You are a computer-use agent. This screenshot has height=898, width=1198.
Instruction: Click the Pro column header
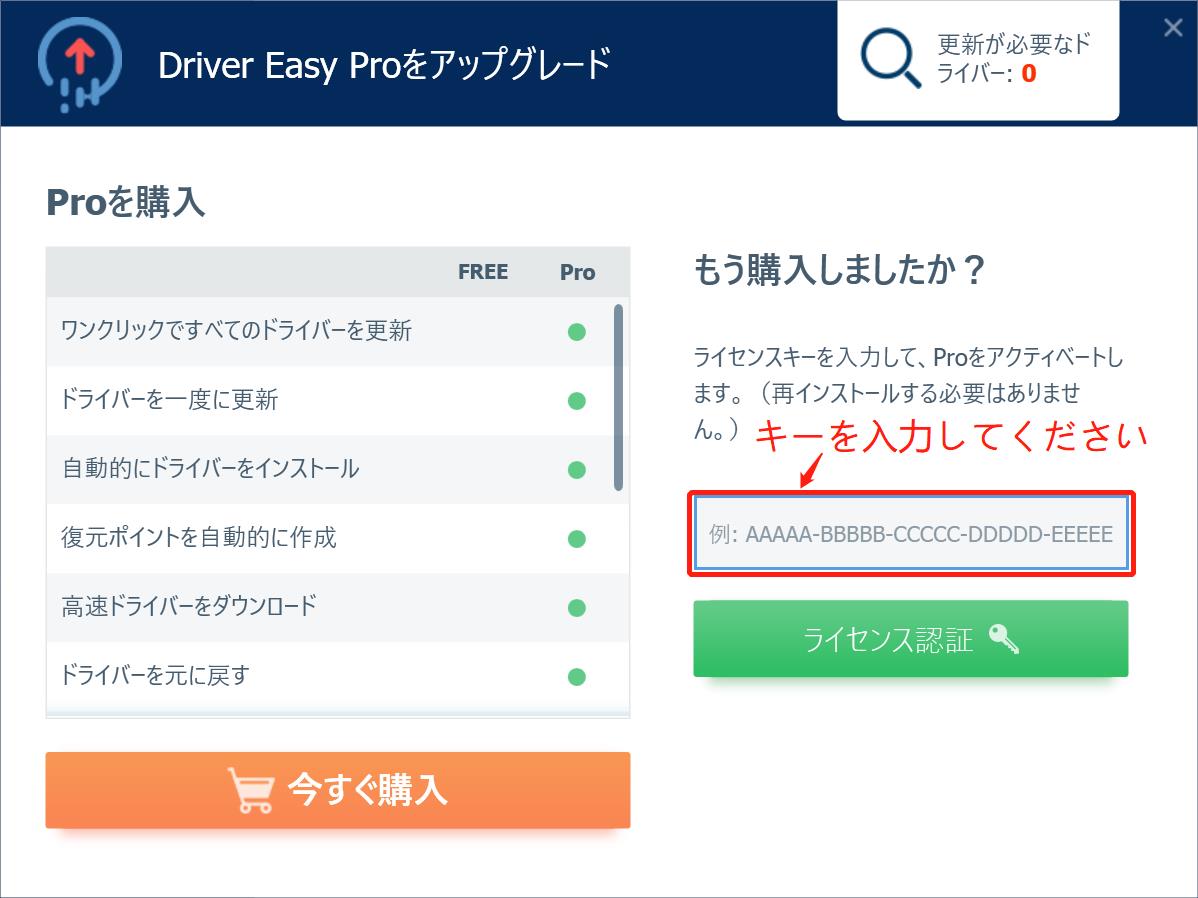click(x=577, y=272)
